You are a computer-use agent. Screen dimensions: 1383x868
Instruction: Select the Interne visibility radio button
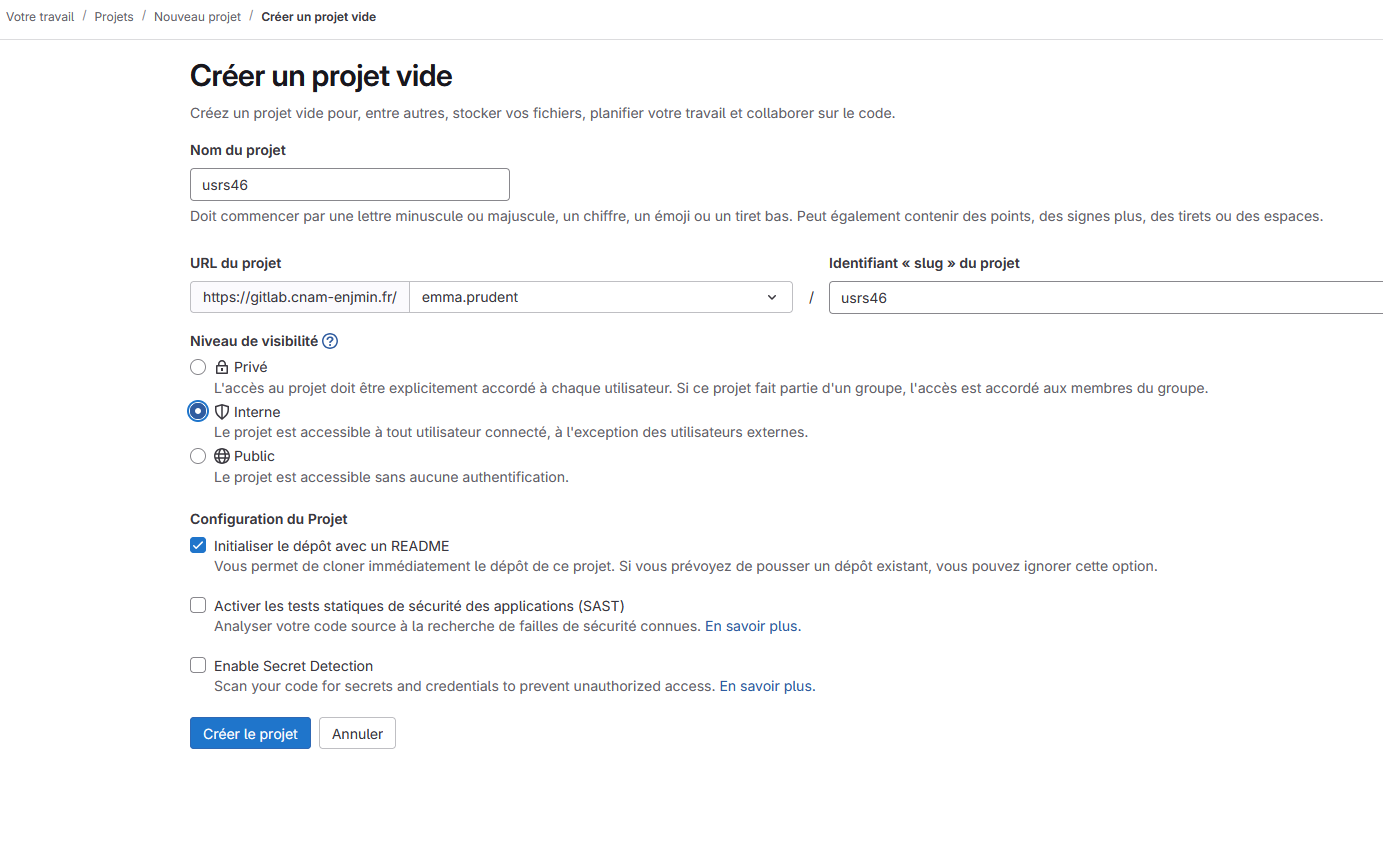tap(198, 411)
